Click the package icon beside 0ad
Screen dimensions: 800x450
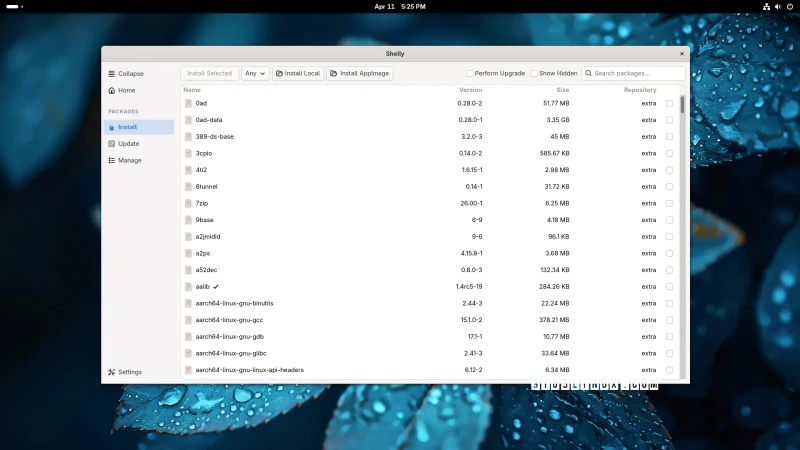188,103
